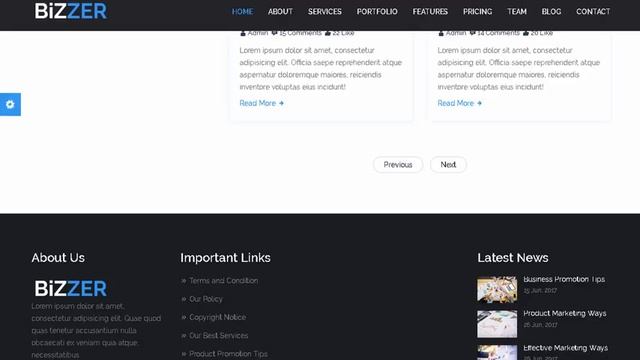Click the Previous pagination button
This screenshot has width=640, height=360.
tap(398, 165)
